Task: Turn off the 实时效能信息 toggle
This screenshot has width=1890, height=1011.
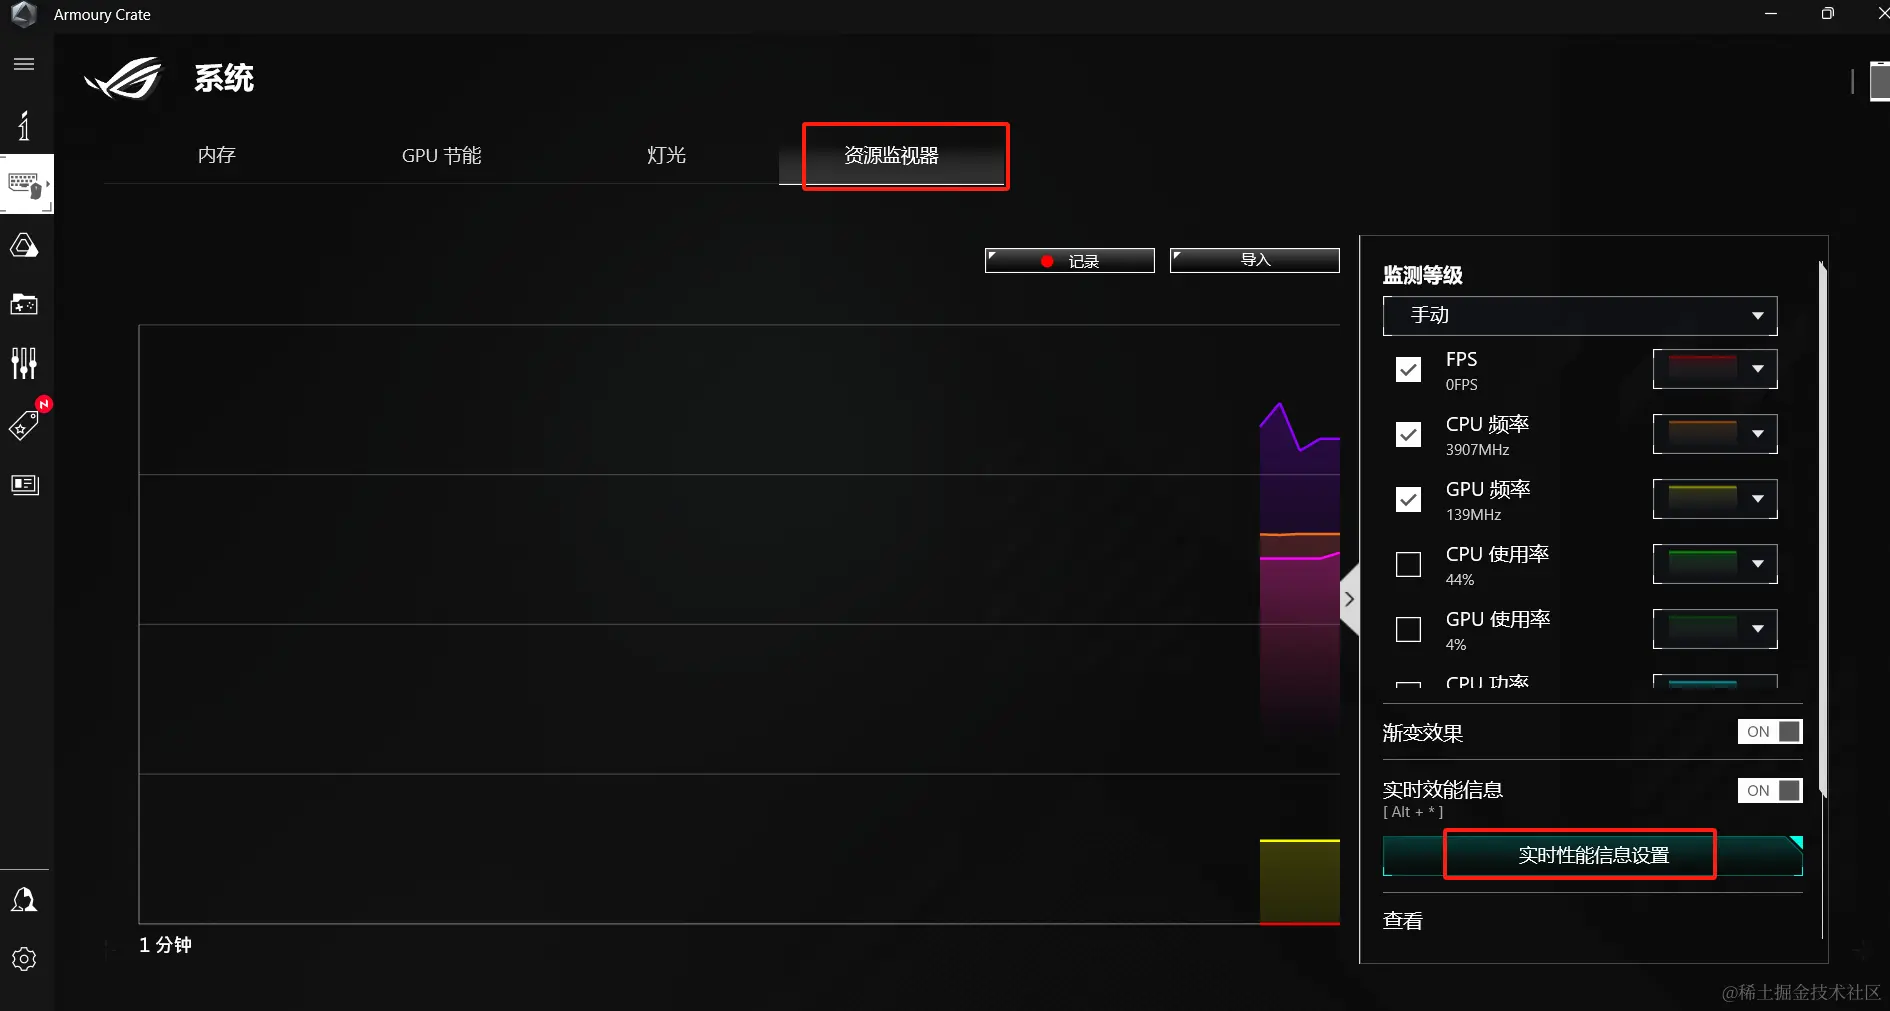Action: click(x=1770, y=791)
